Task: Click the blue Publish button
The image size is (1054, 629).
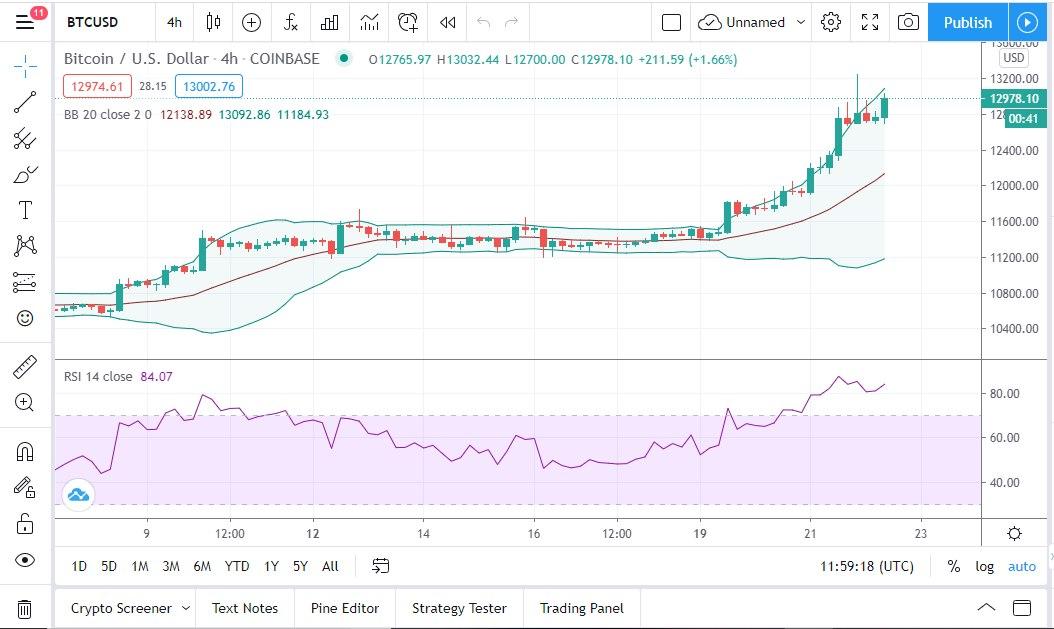Action: (x=967, y=22)
